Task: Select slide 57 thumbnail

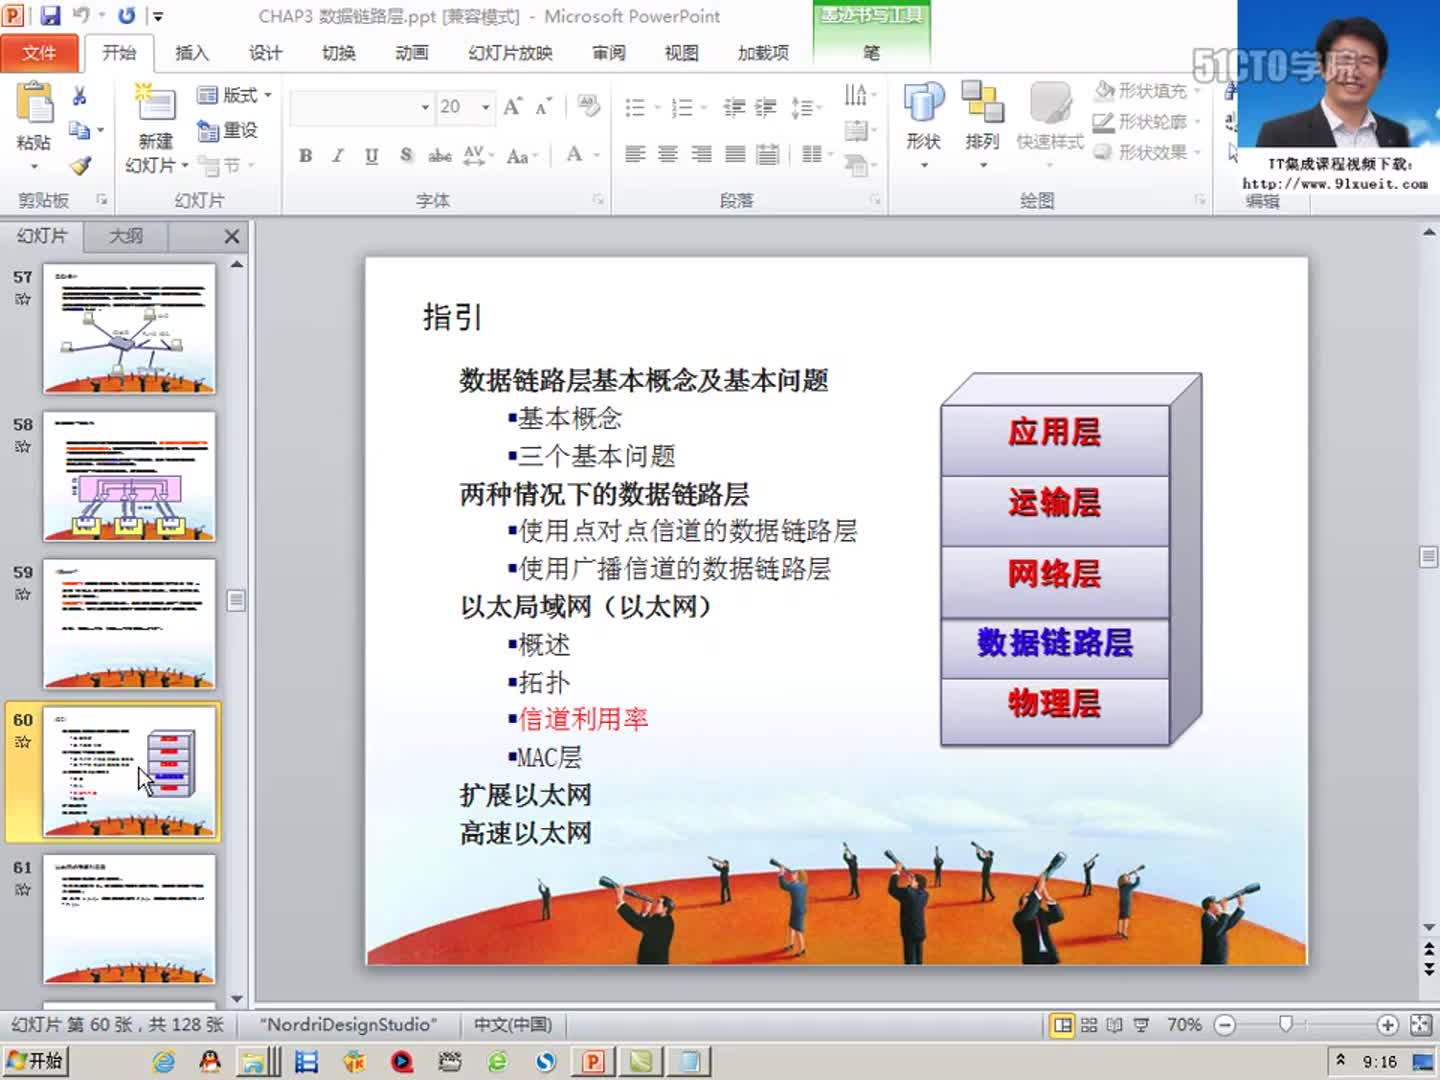Action: coord(129,329)
